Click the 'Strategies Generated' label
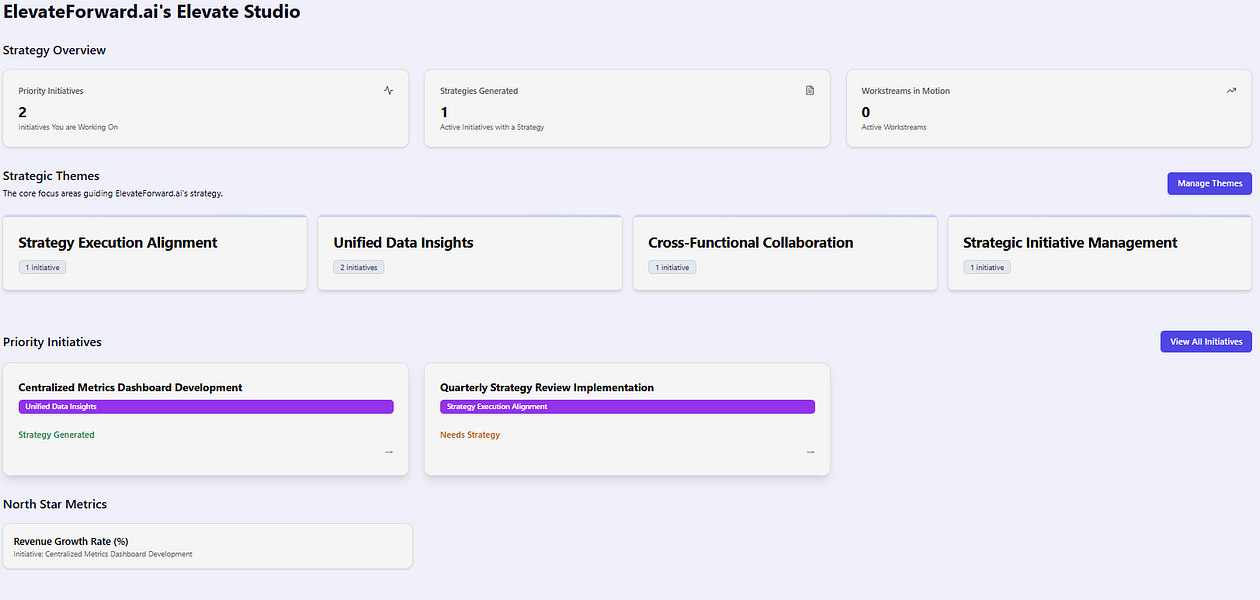The width and height of the screenshot is (1260, 600). point(479,91)
